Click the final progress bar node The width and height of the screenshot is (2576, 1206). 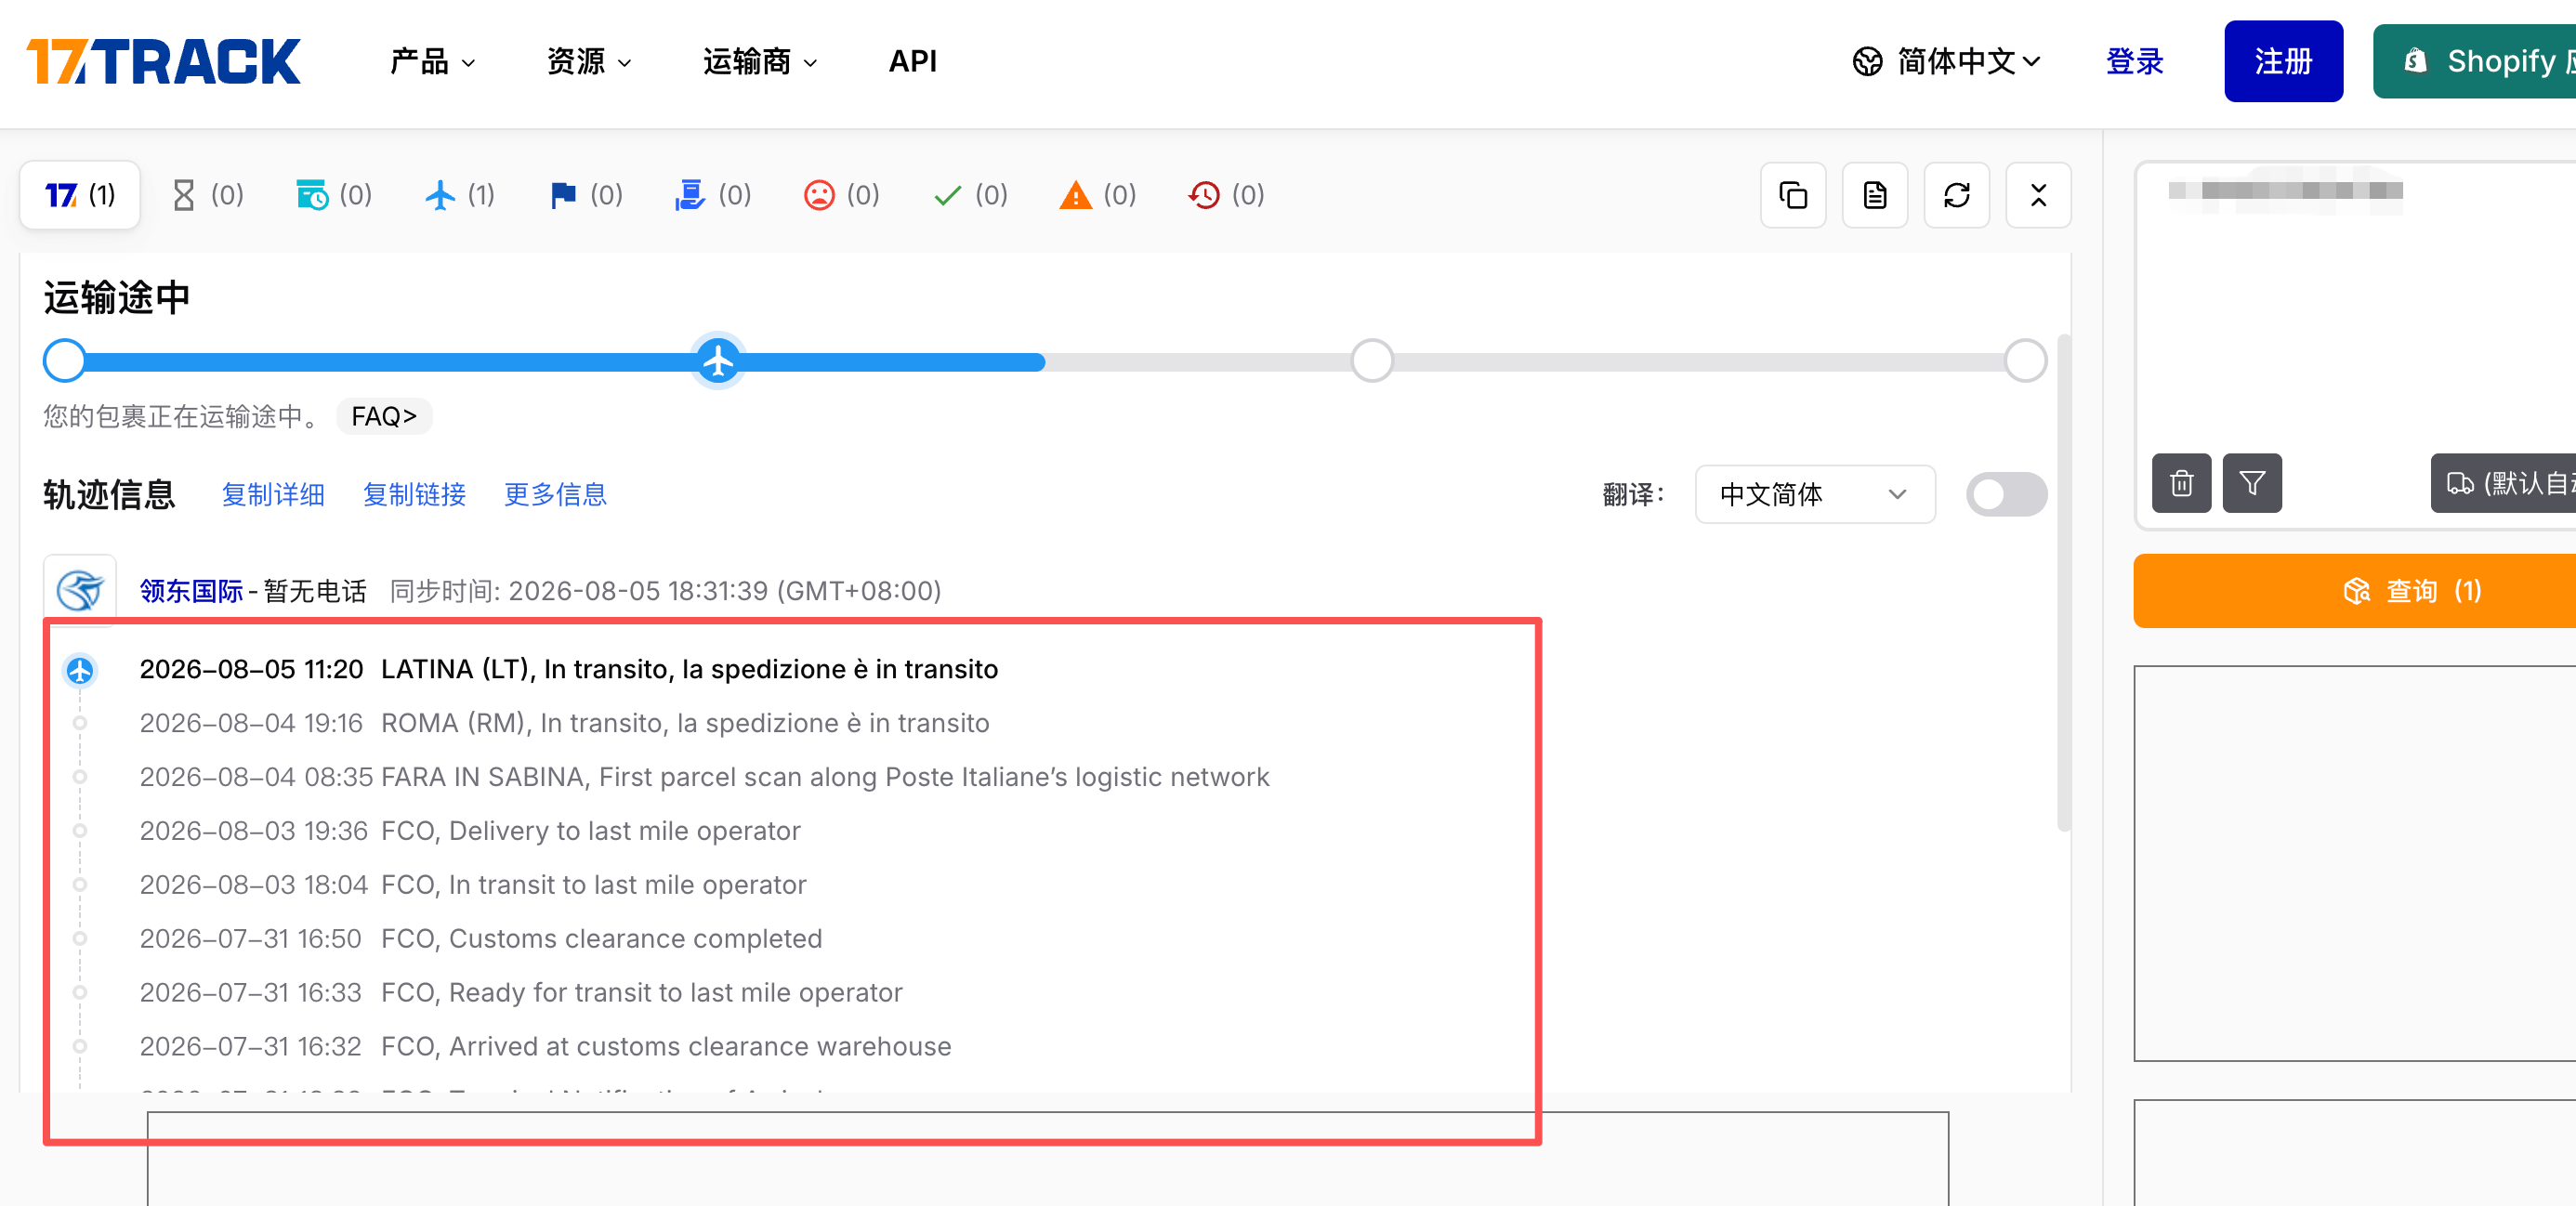tap(2025, 361)
